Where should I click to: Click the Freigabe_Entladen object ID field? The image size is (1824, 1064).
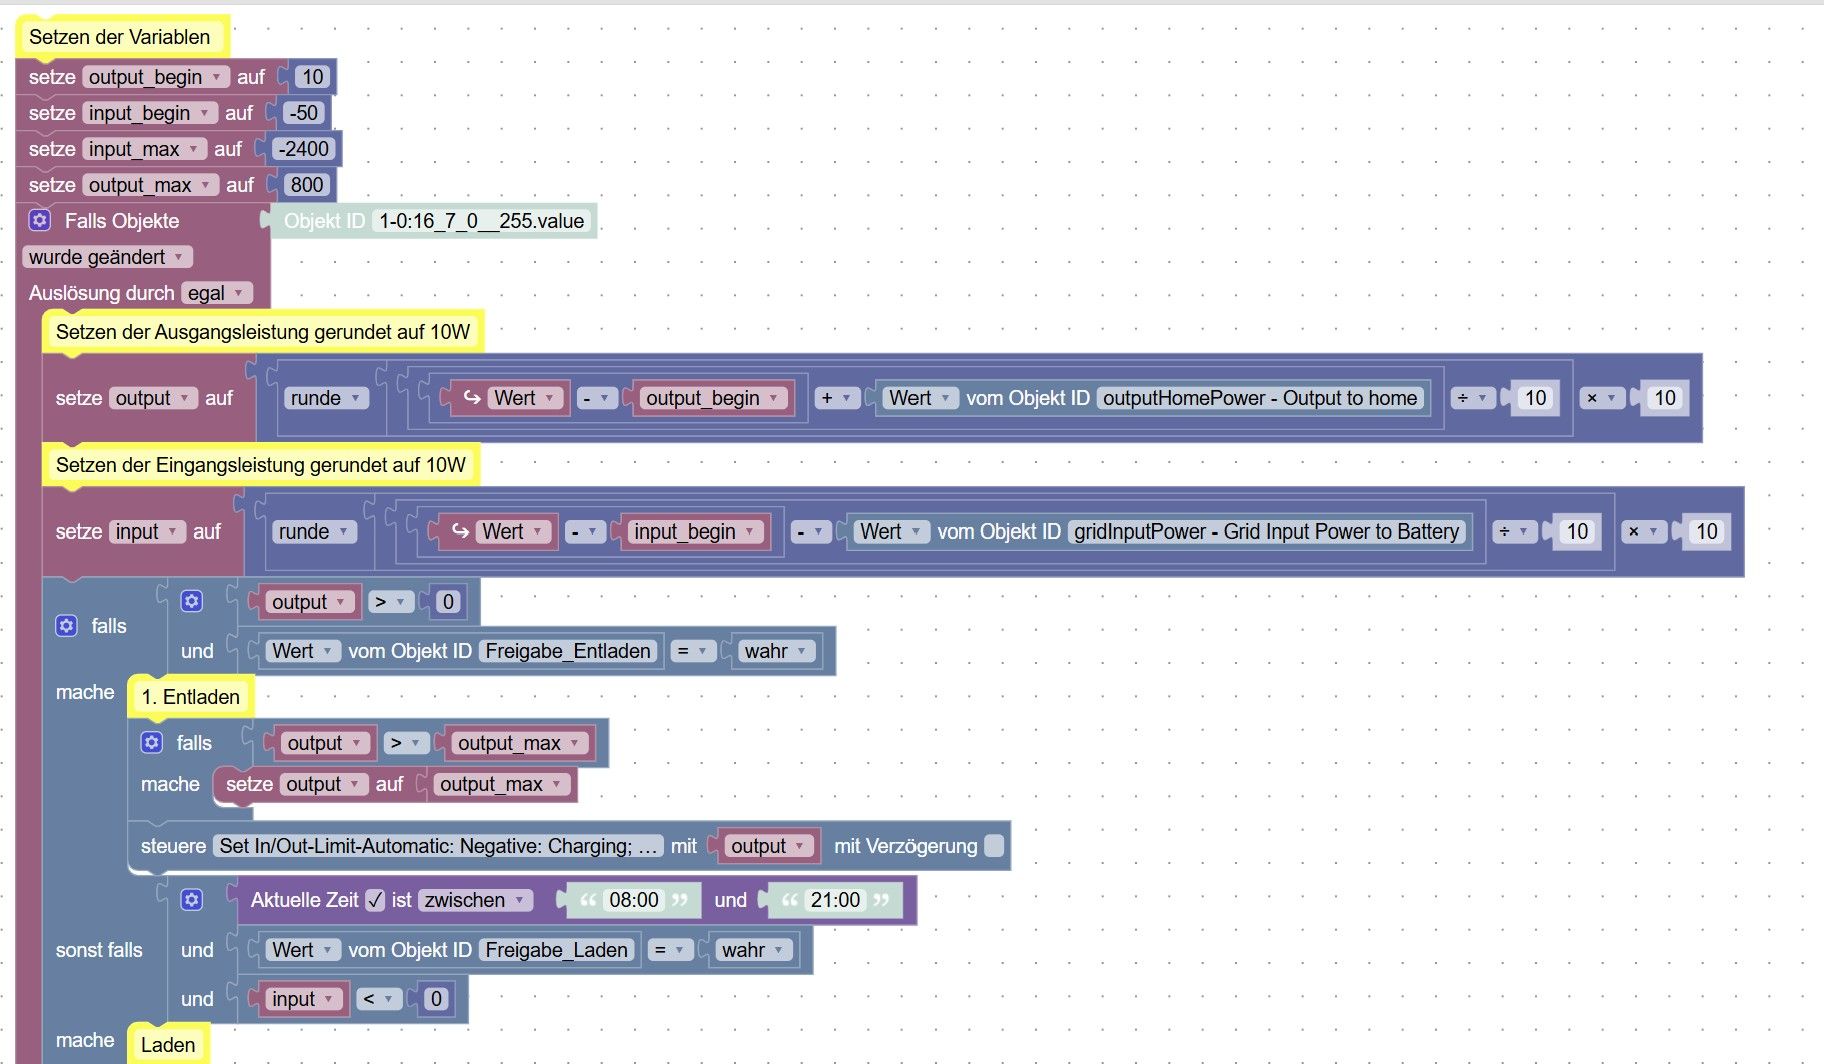[568, 651]
